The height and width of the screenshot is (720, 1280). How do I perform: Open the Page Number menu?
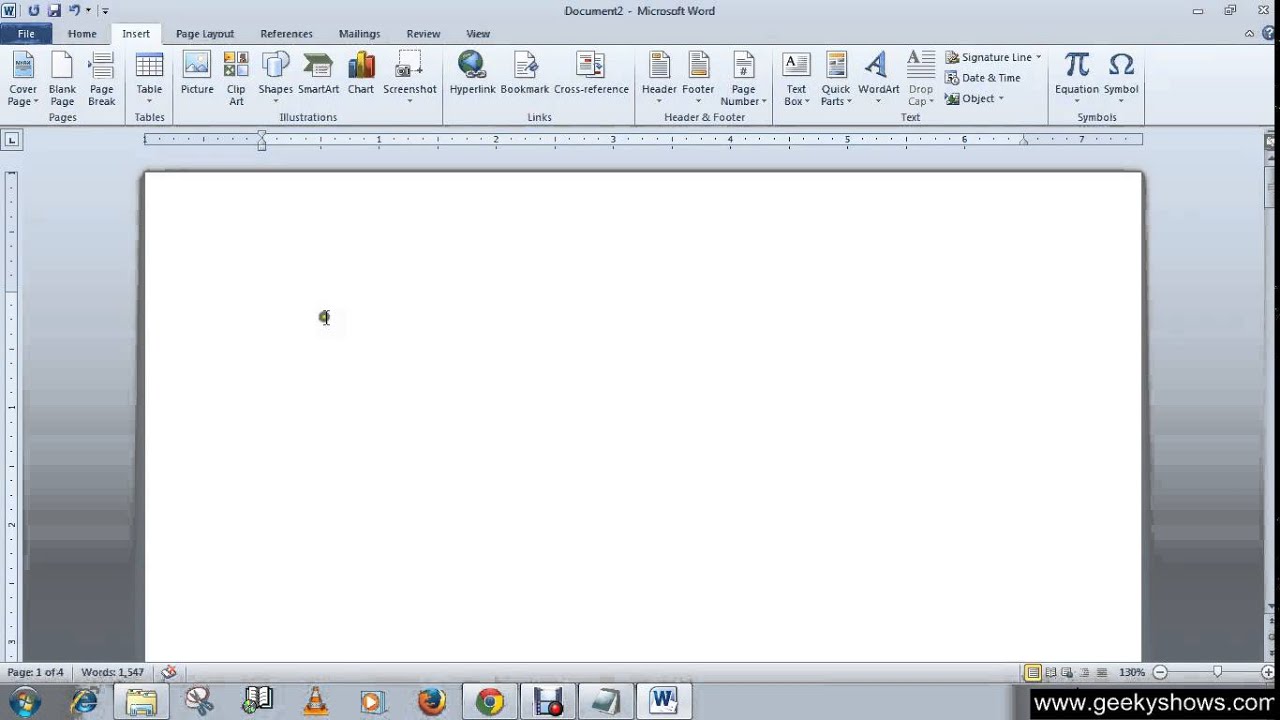click(x=743, y=79)
